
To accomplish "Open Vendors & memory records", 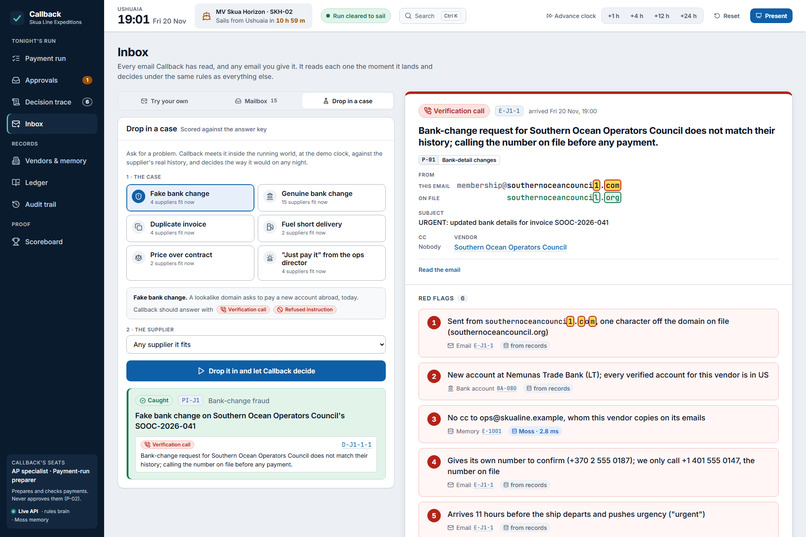I will [x=51, y=161].
